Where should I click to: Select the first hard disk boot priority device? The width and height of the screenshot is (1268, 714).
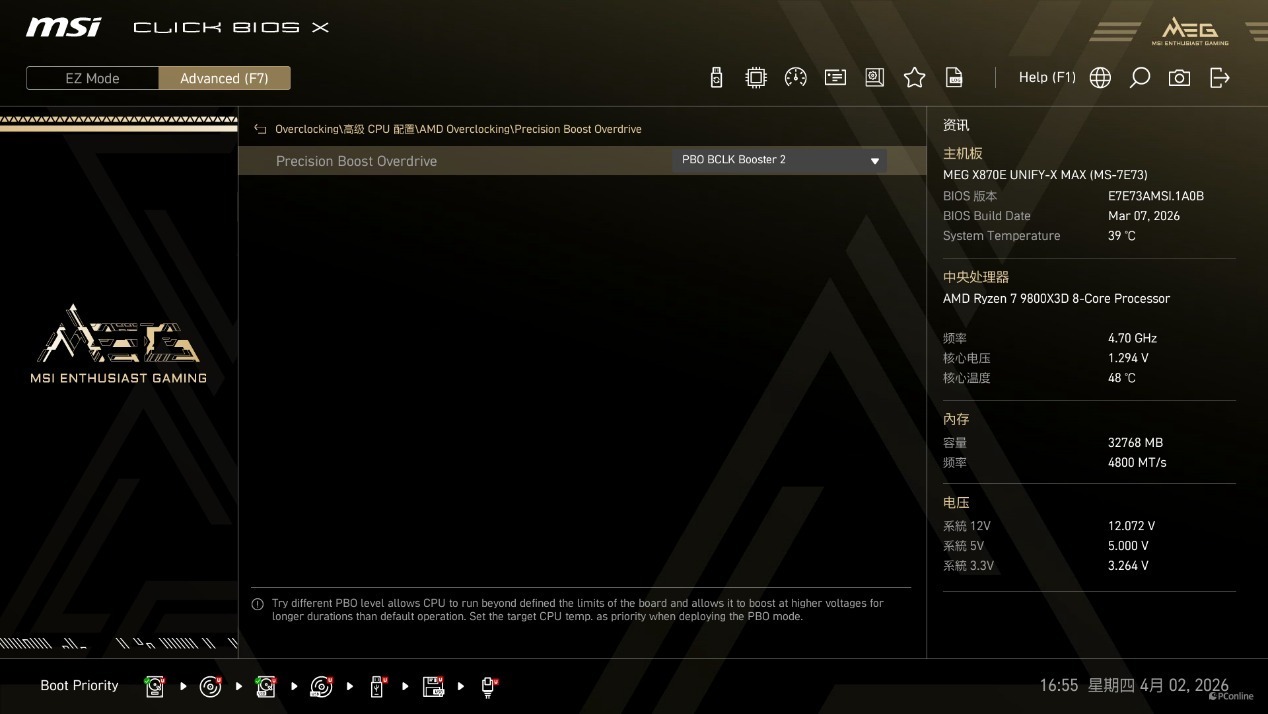(x=155, y=686)
